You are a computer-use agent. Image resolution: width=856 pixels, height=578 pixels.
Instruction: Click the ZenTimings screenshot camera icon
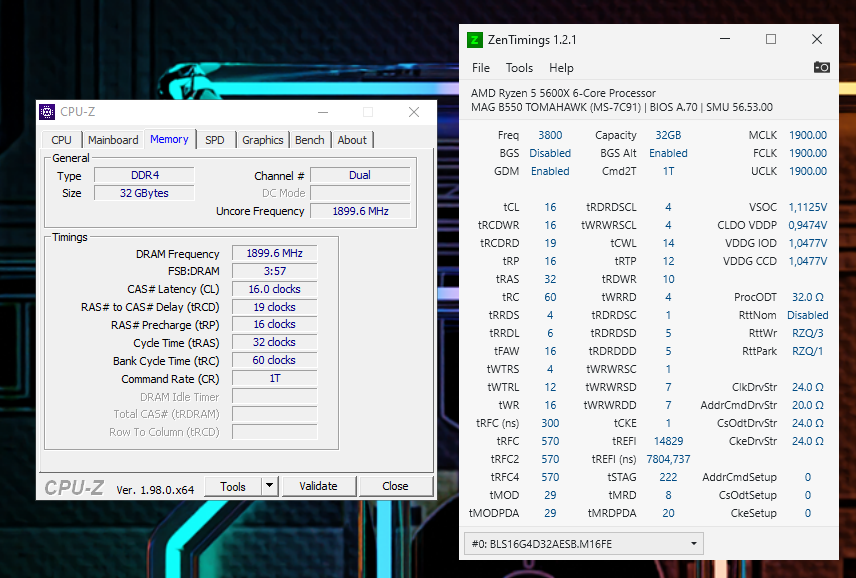pos(822,67)
